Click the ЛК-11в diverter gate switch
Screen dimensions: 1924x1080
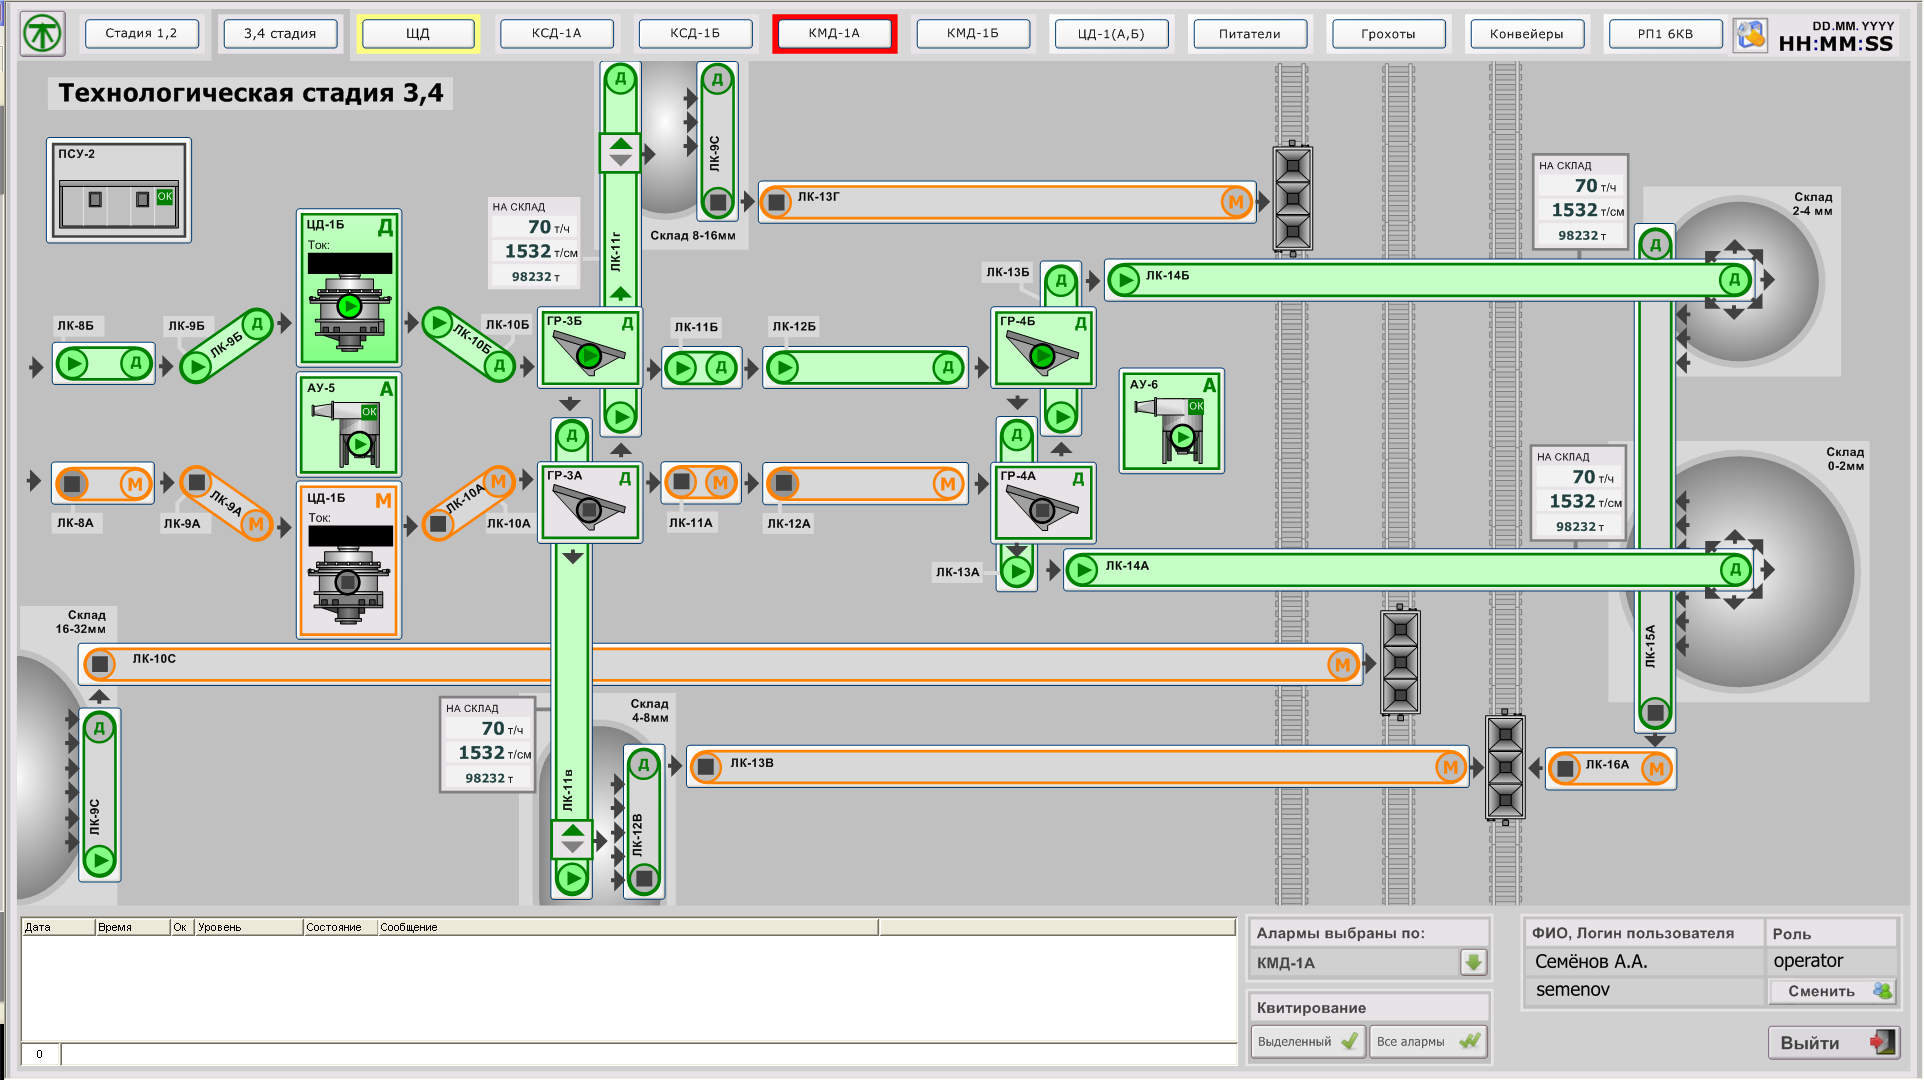click(572, 839)
